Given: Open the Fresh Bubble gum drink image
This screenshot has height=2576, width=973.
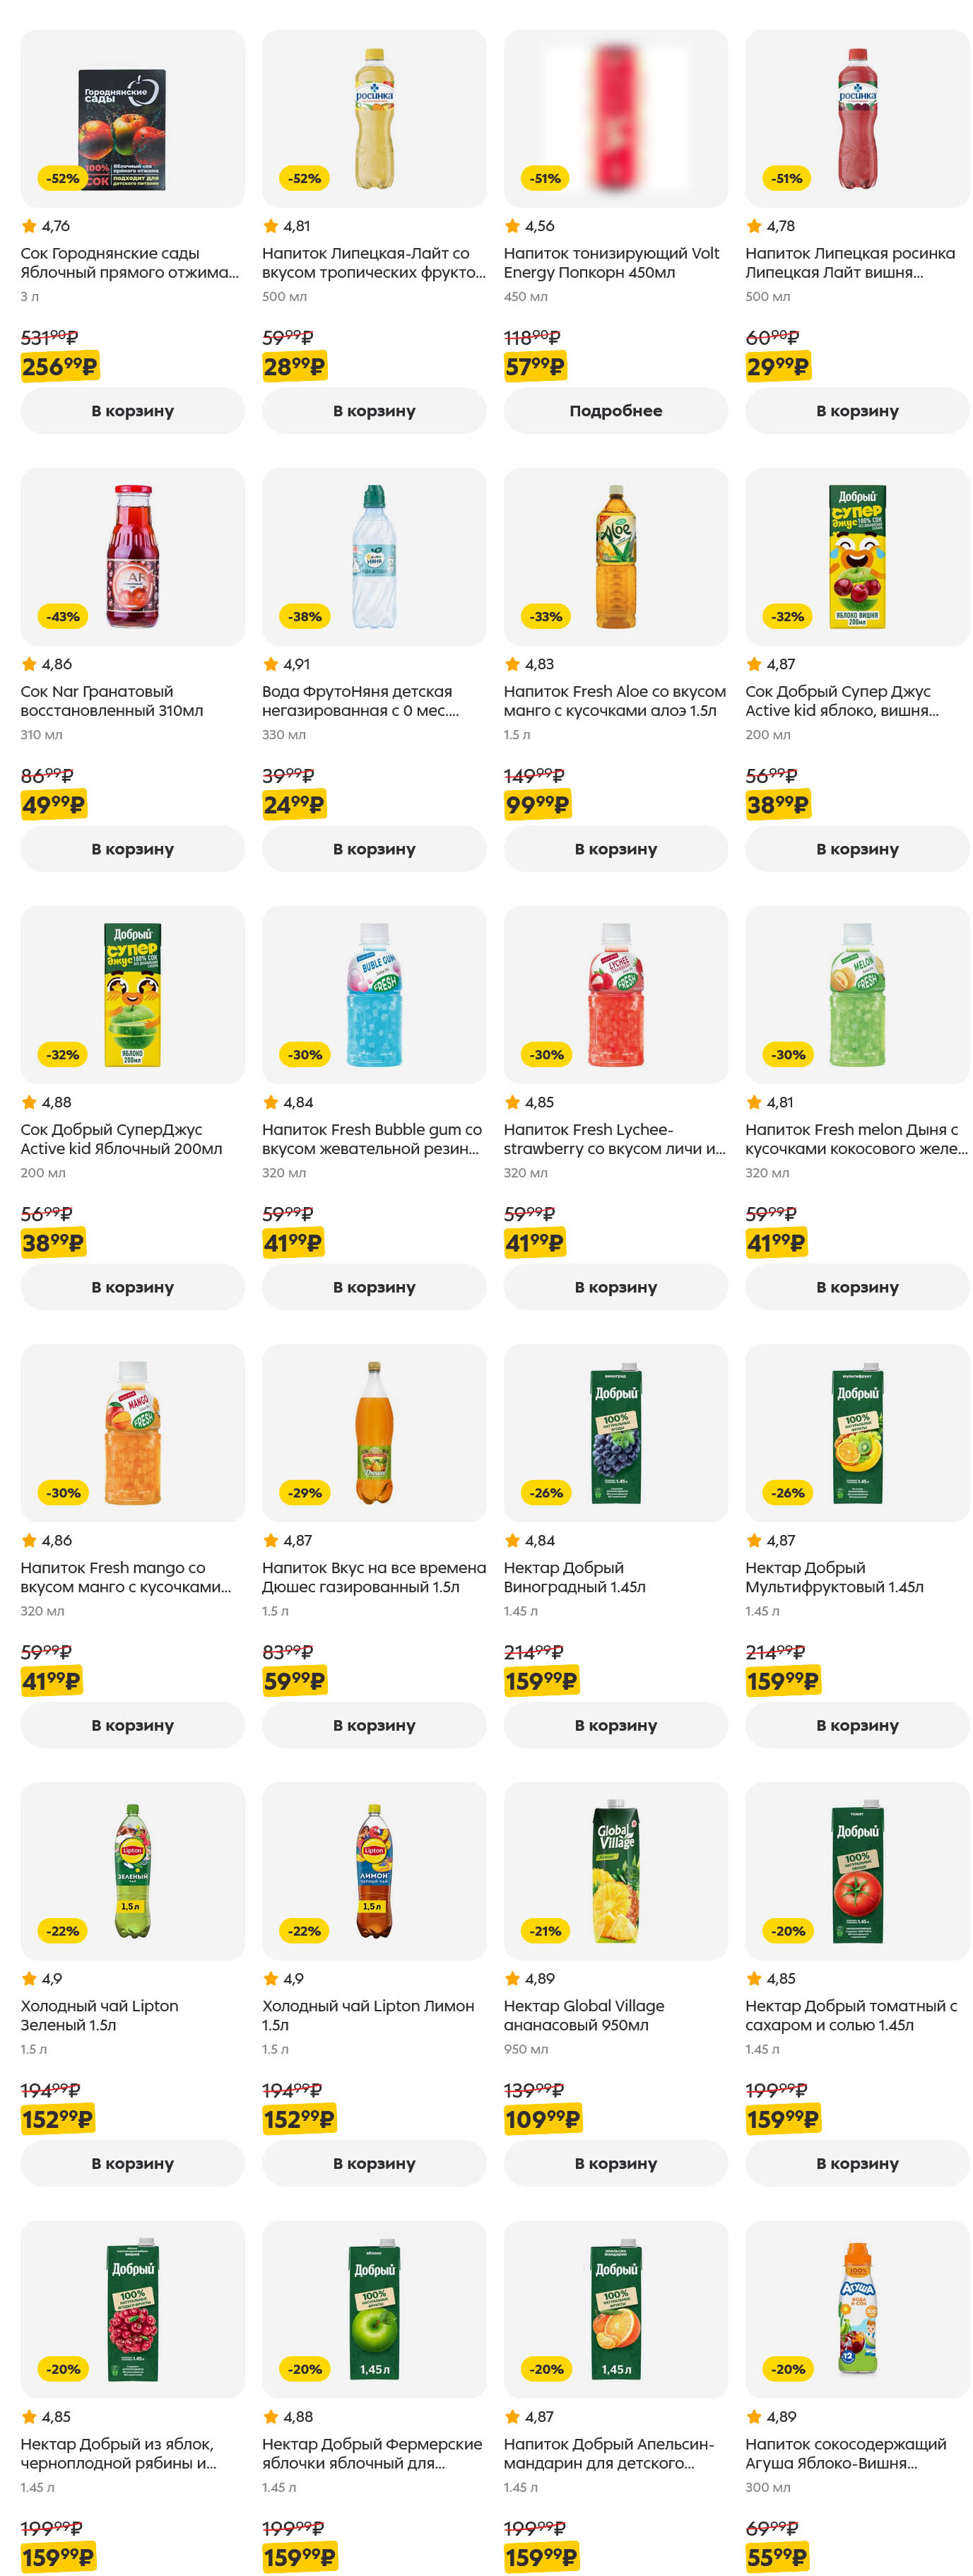Looking at the screenshot, I should click(373, 994).
